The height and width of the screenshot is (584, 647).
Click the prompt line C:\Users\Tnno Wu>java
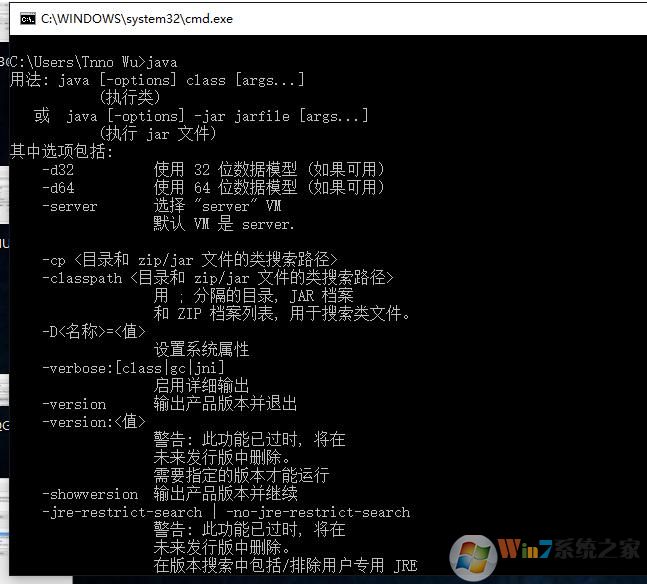[x=94, y=62]
